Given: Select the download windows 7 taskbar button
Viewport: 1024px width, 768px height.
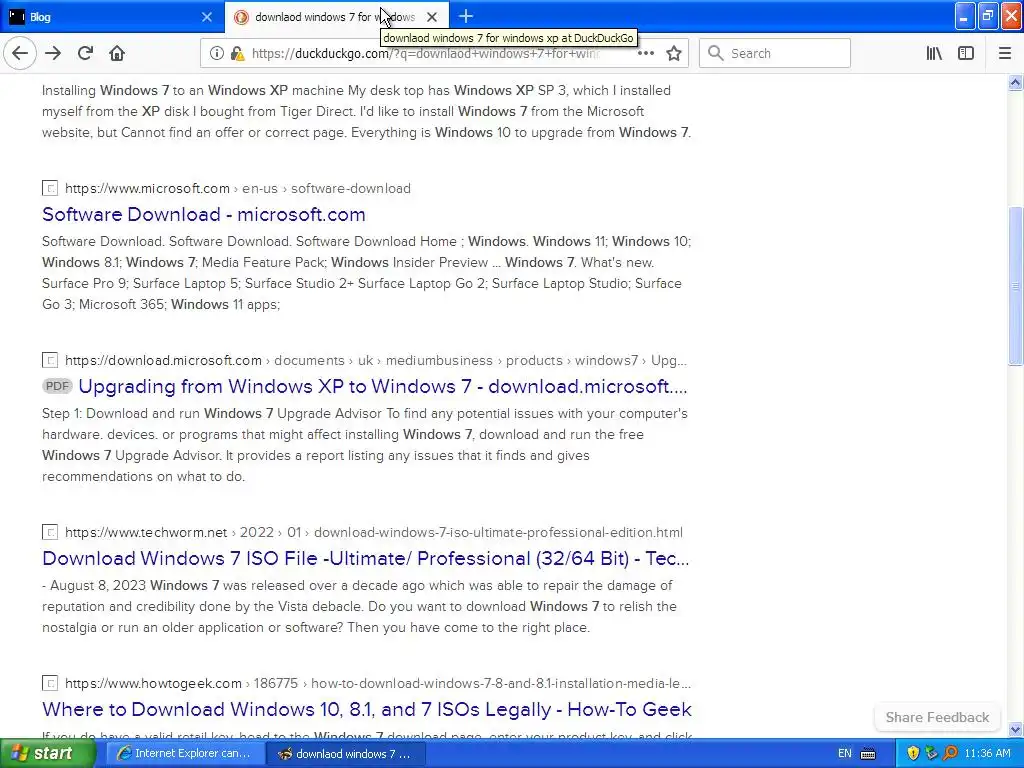Looking at the screenshot, I should point(346,754).
